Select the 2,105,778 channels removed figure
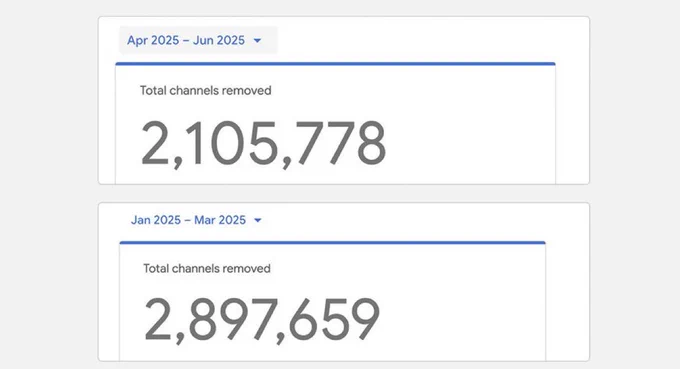This screenshot has width=680, height=369. pyautogui.click(x=263, y=144)
